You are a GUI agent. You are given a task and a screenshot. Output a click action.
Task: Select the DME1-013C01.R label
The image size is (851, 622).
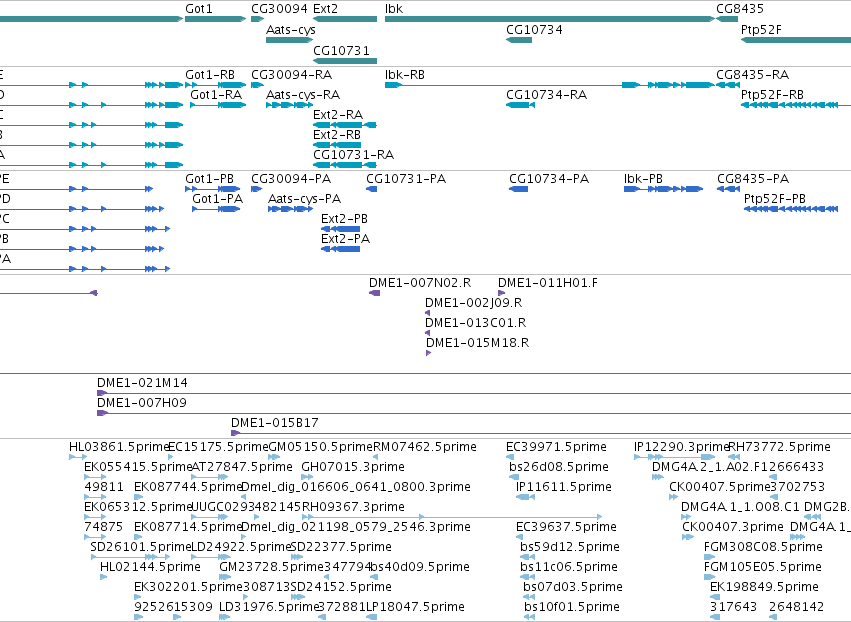tap(475, 323)
